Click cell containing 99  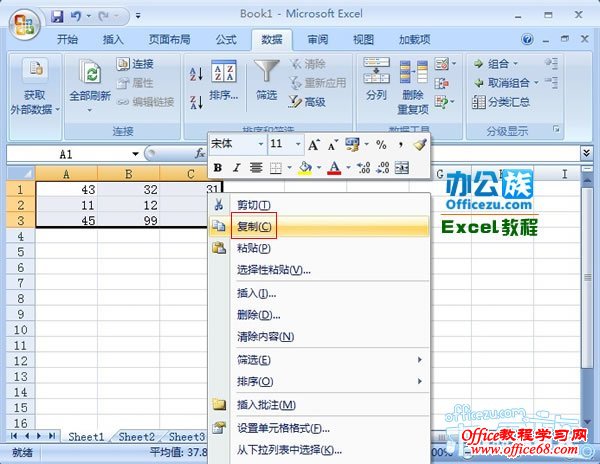tap(129, 221)
